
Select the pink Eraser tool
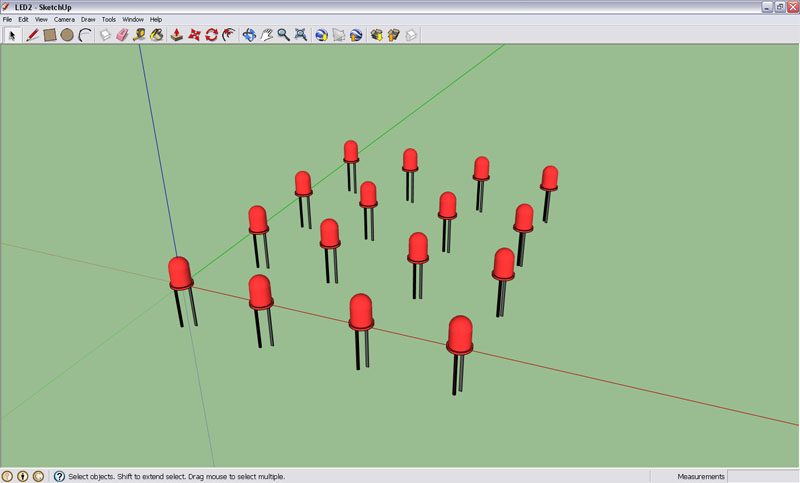click(x=122, y=35)
